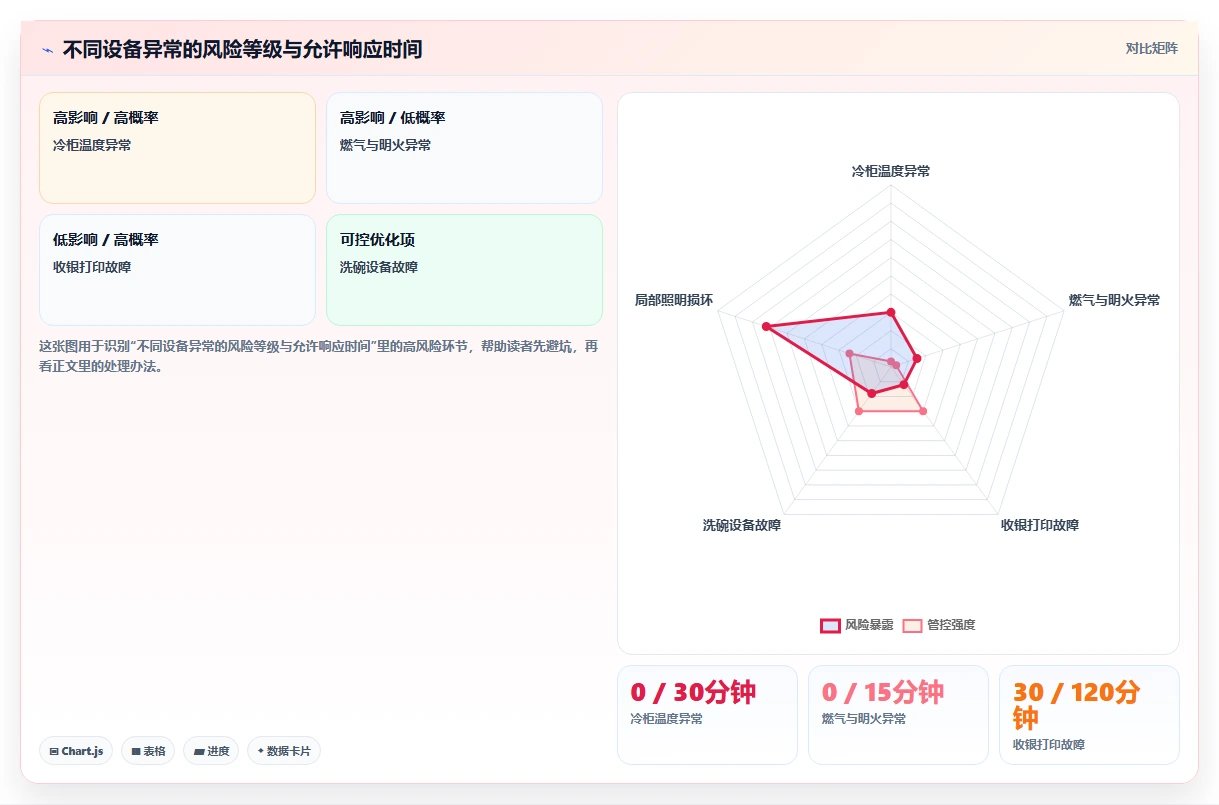
Task: Click the 数据卡片 chip
Action: (x=284, y=751)
